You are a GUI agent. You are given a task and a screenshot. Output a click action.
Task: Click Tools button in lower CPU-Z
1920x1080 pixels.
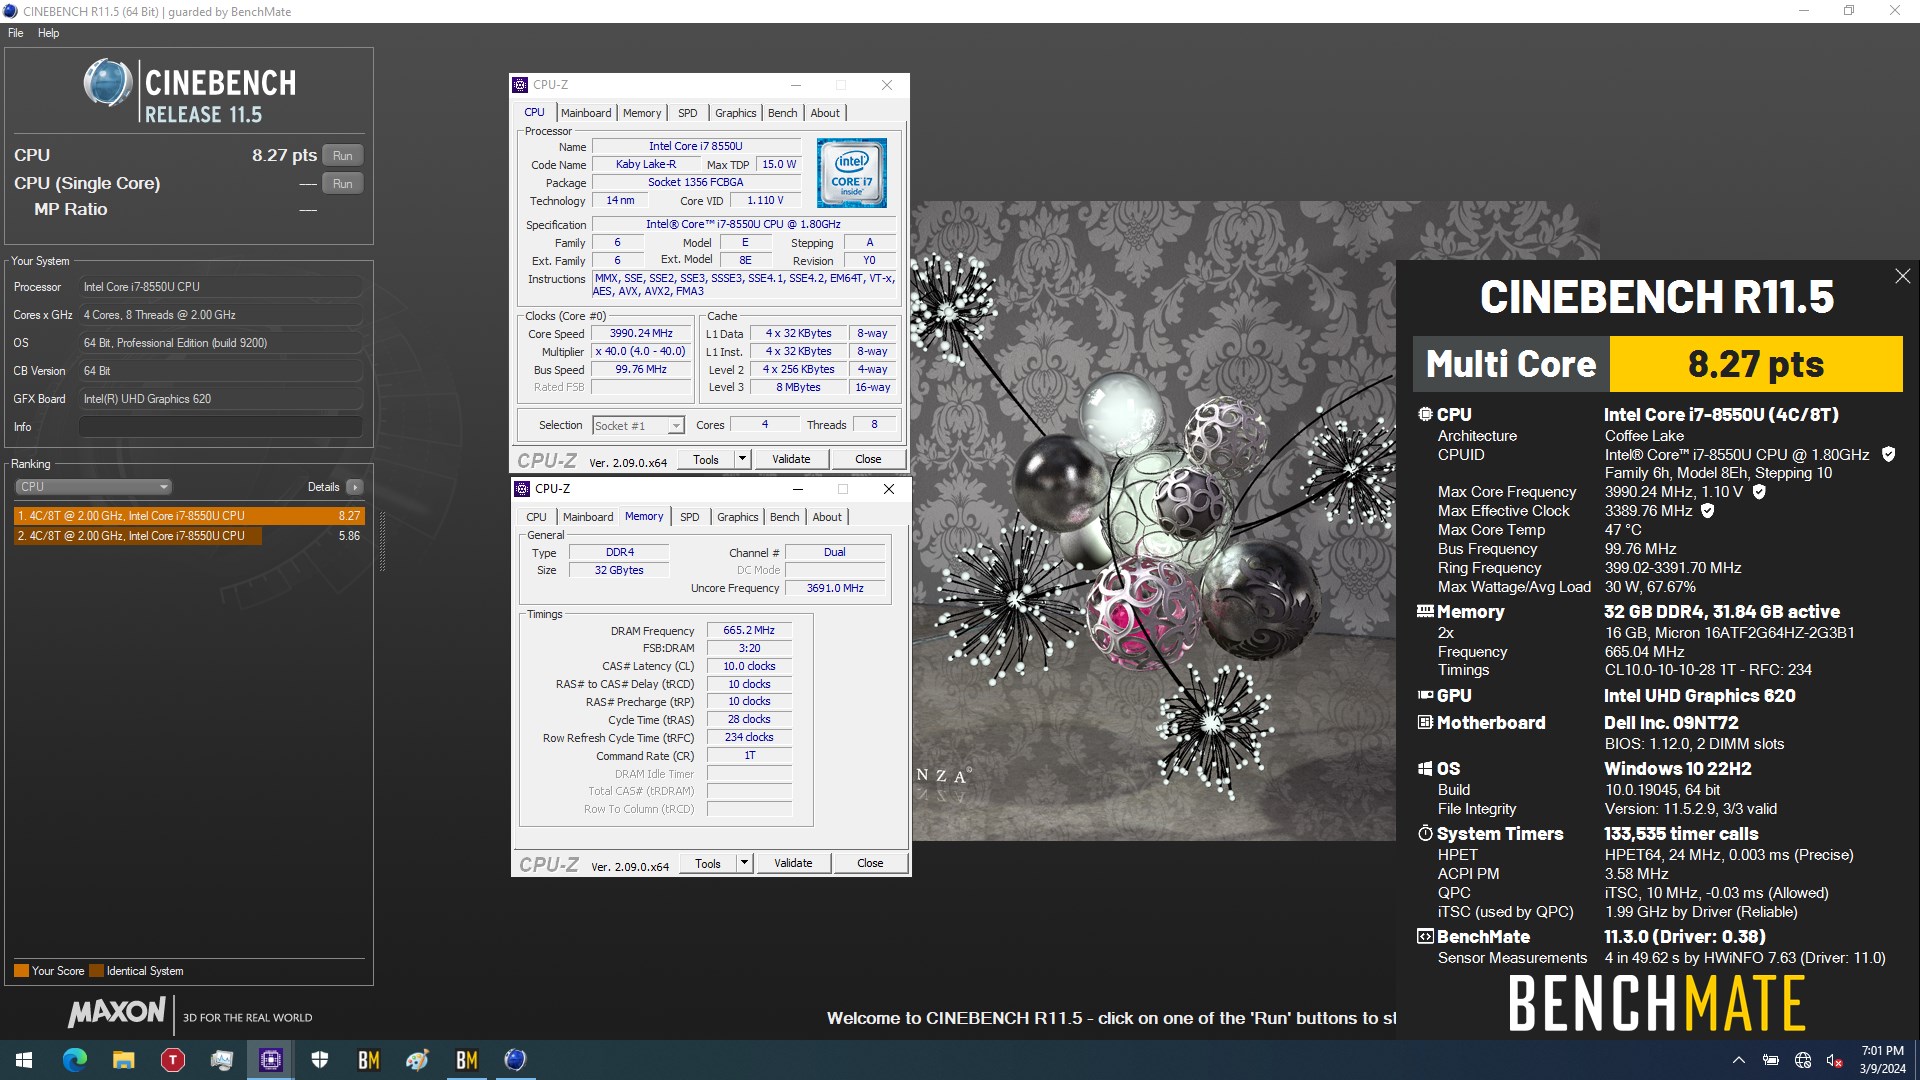tap(708, 864)
